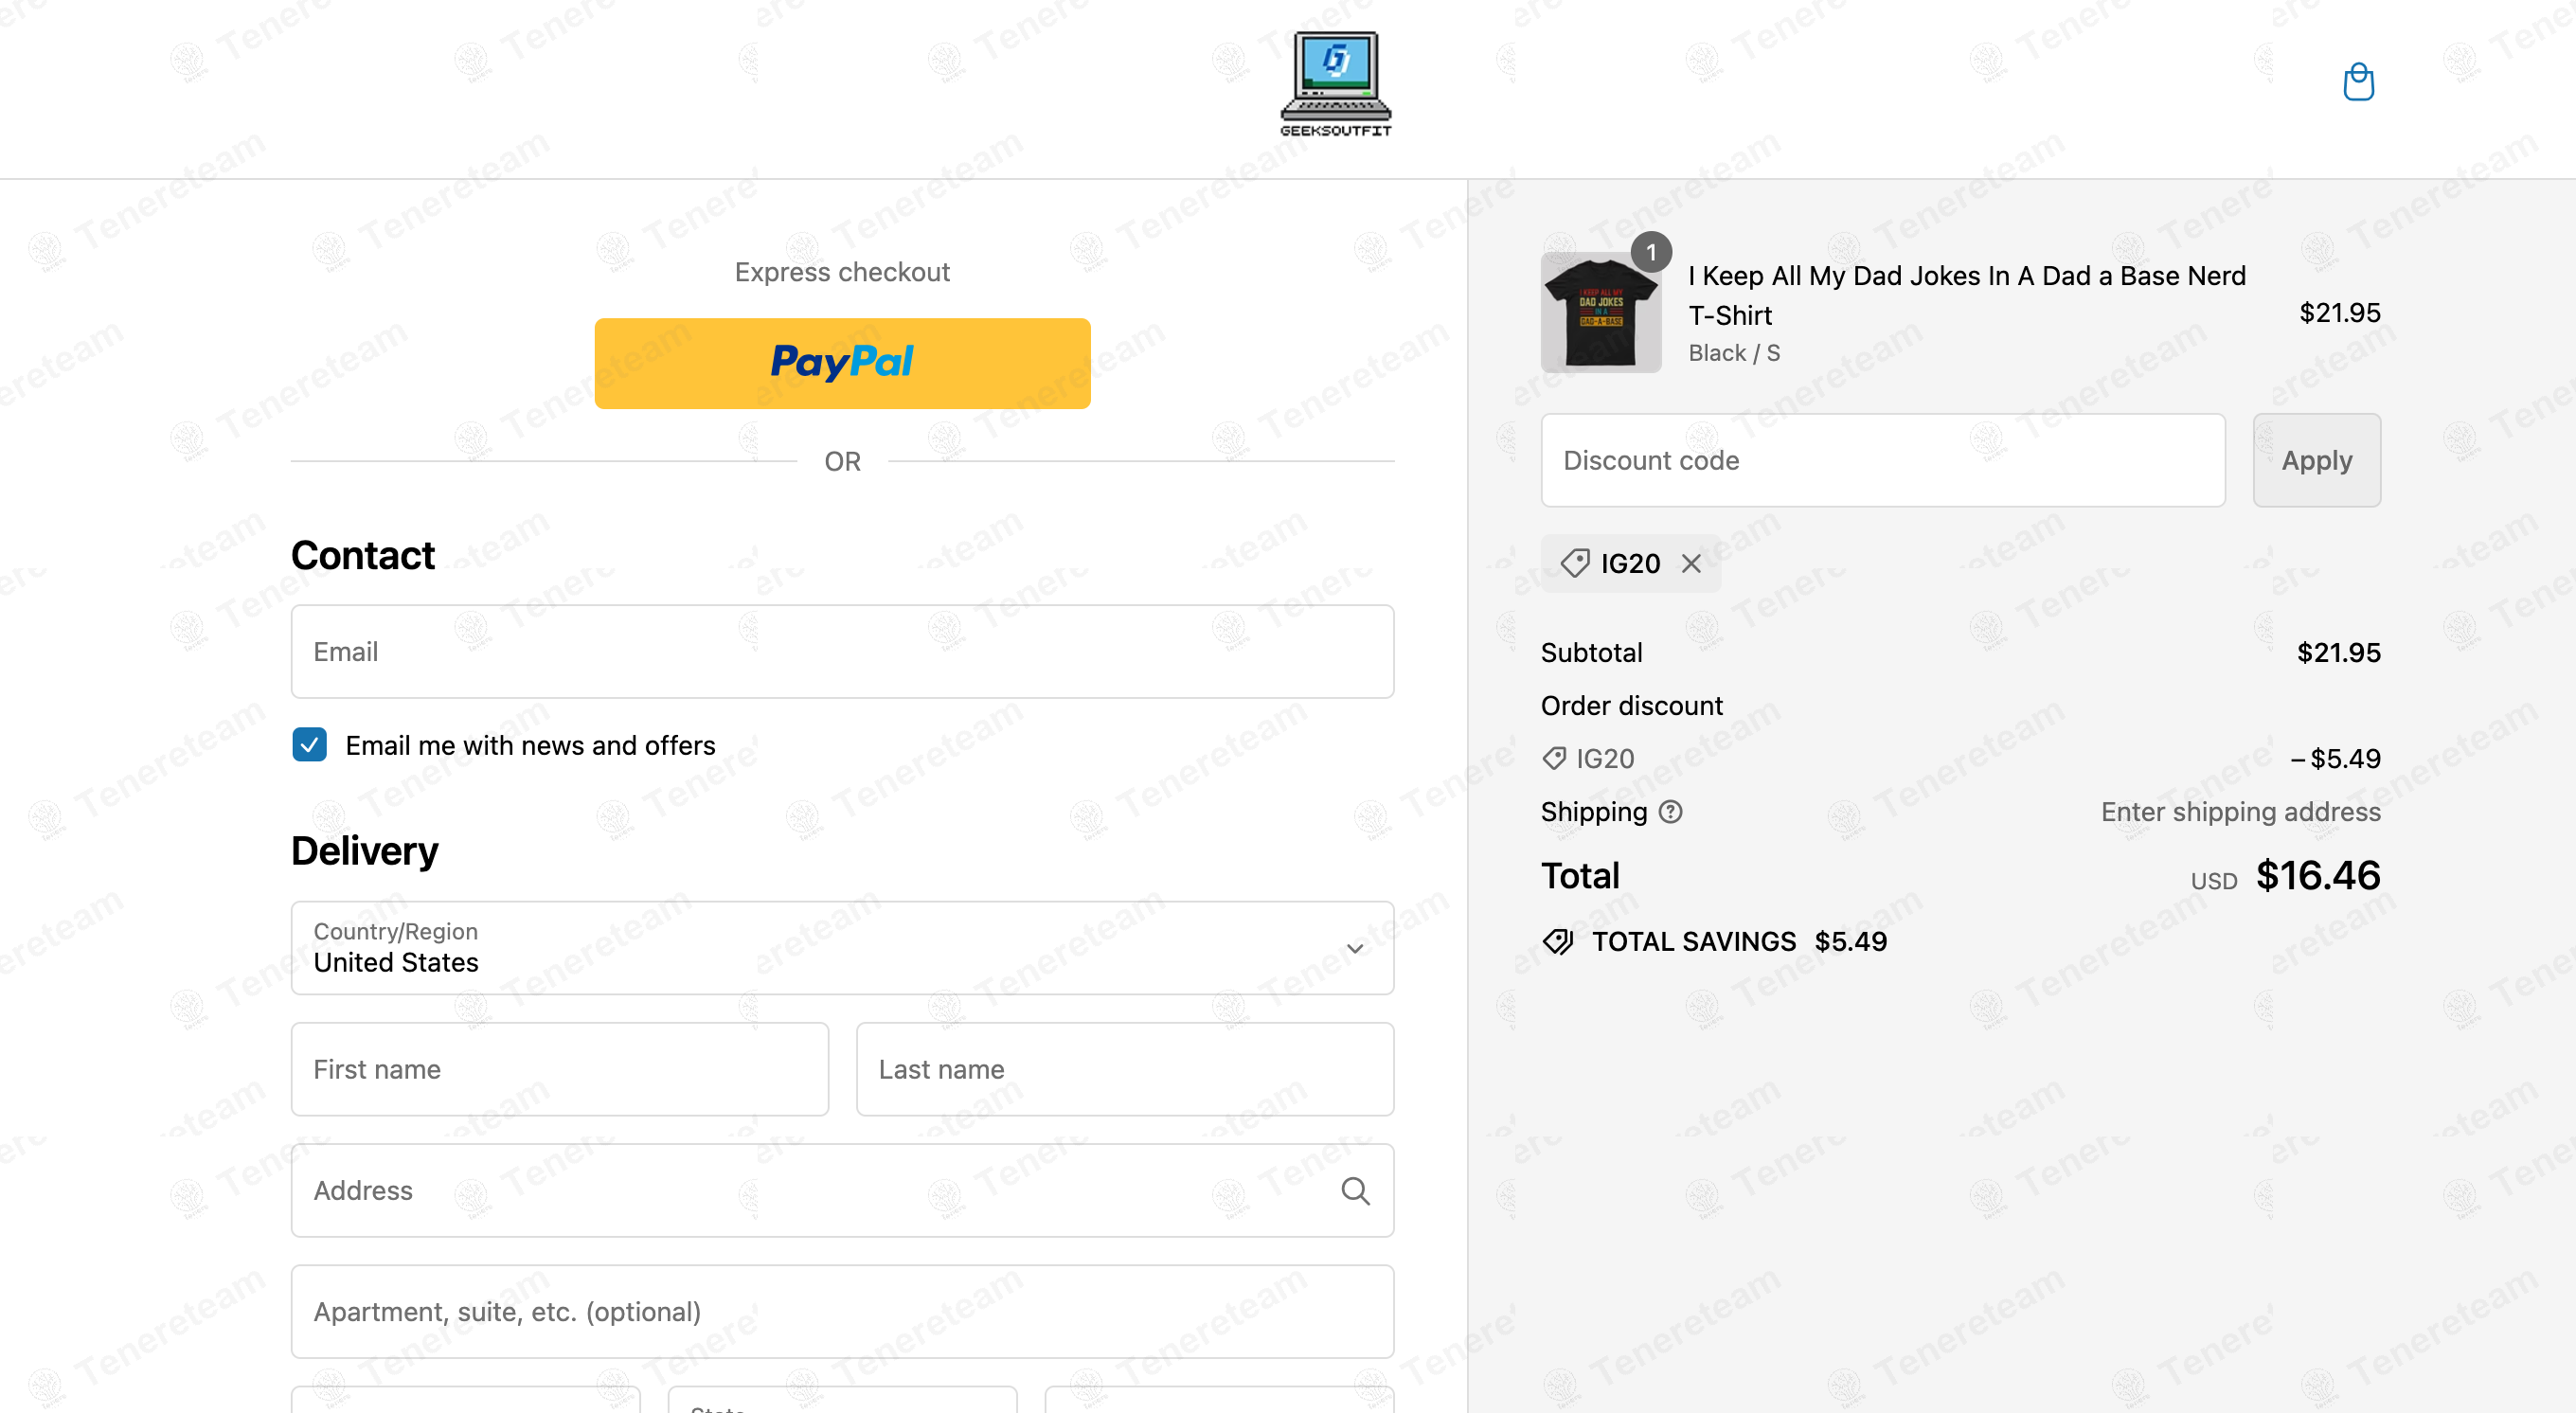
Task: Click the Country/Region chevron arrow
Action: point(1354,948)
